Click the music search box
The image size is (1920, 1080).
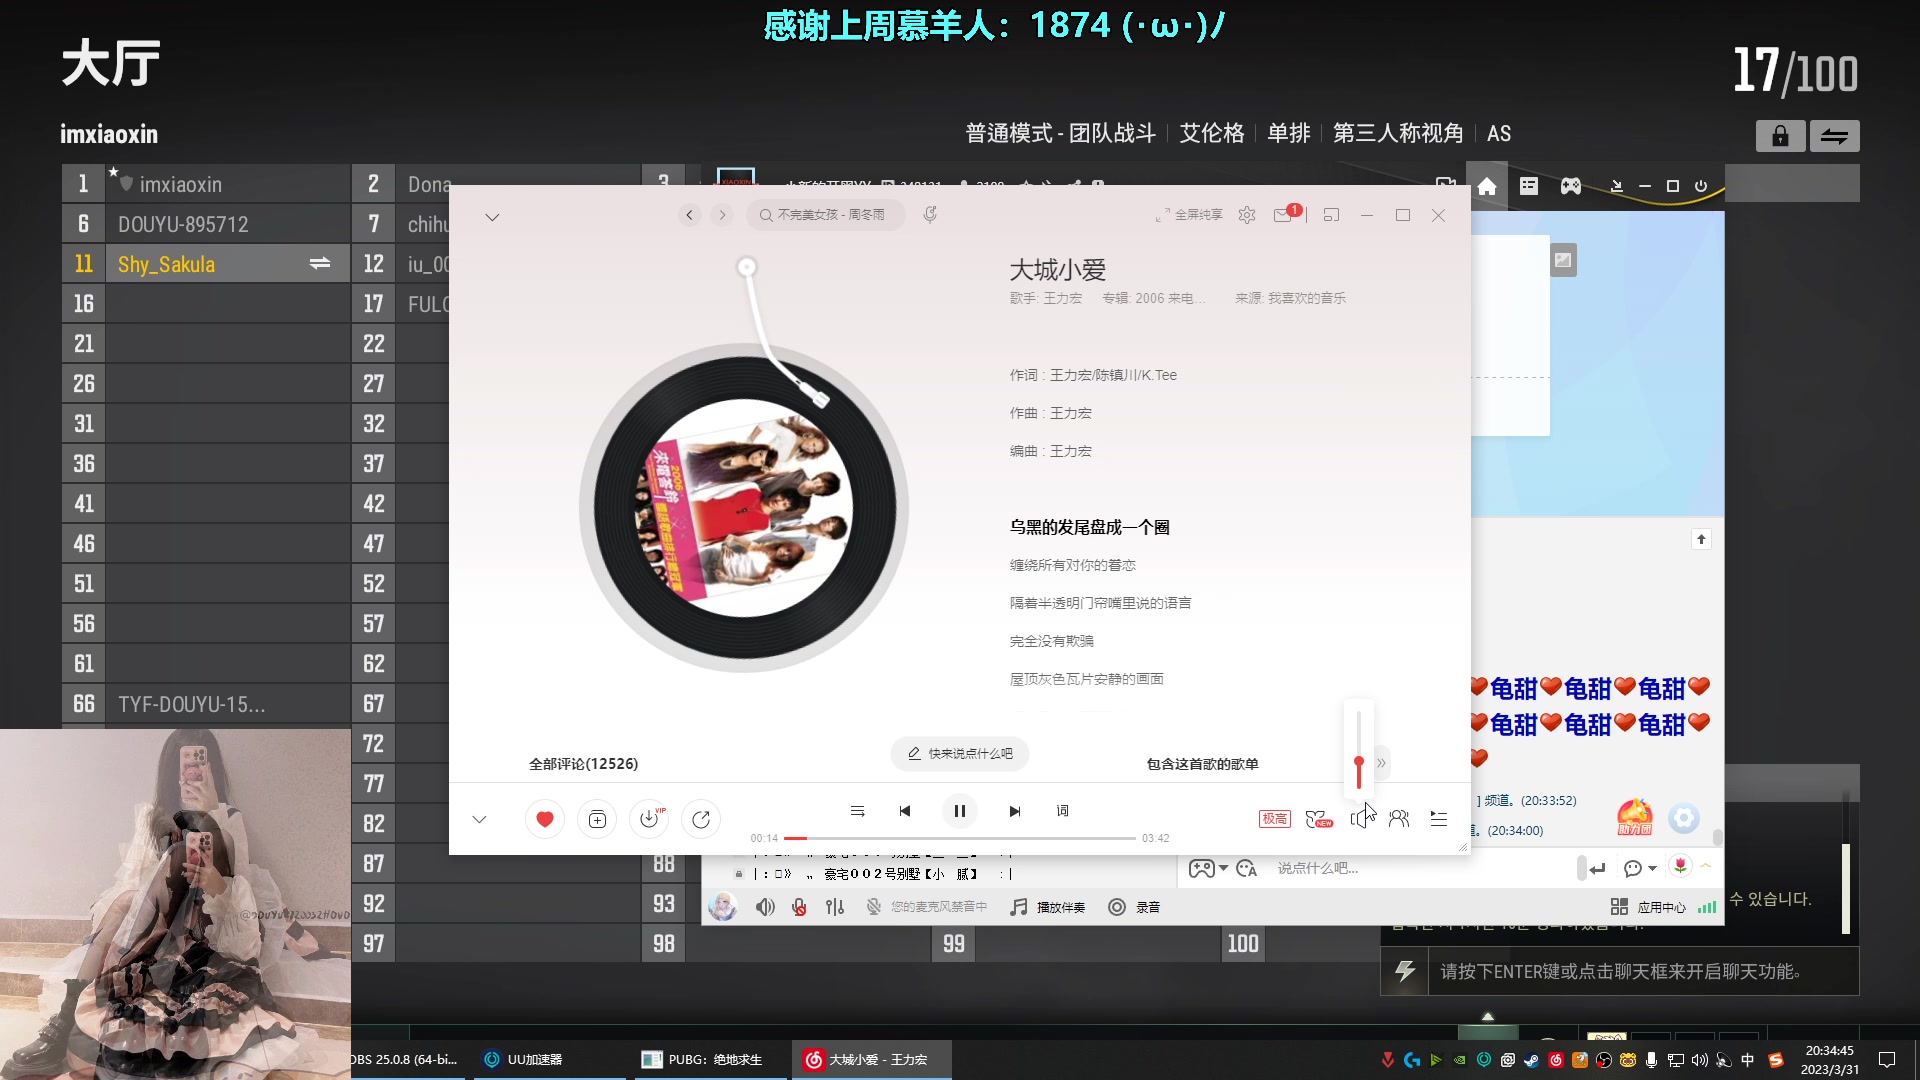pos(826,215)
